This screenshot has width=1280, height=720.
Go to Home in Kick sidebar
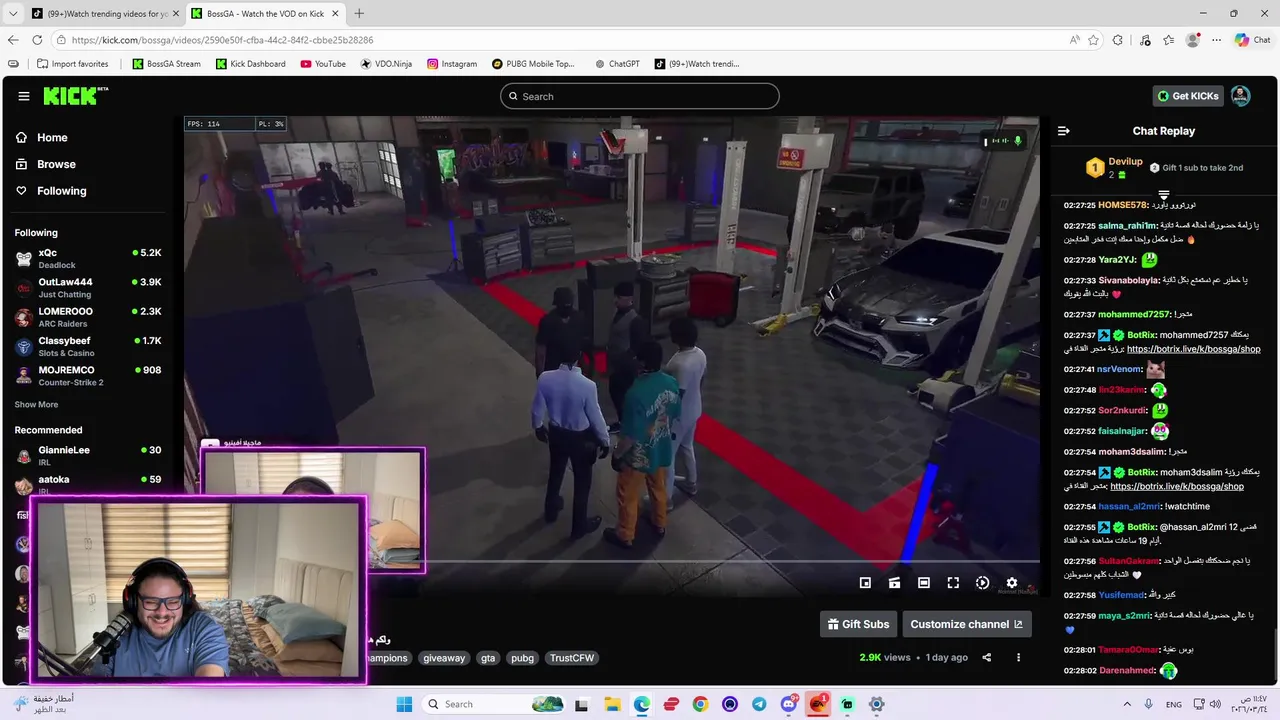(x=52, y=137)
